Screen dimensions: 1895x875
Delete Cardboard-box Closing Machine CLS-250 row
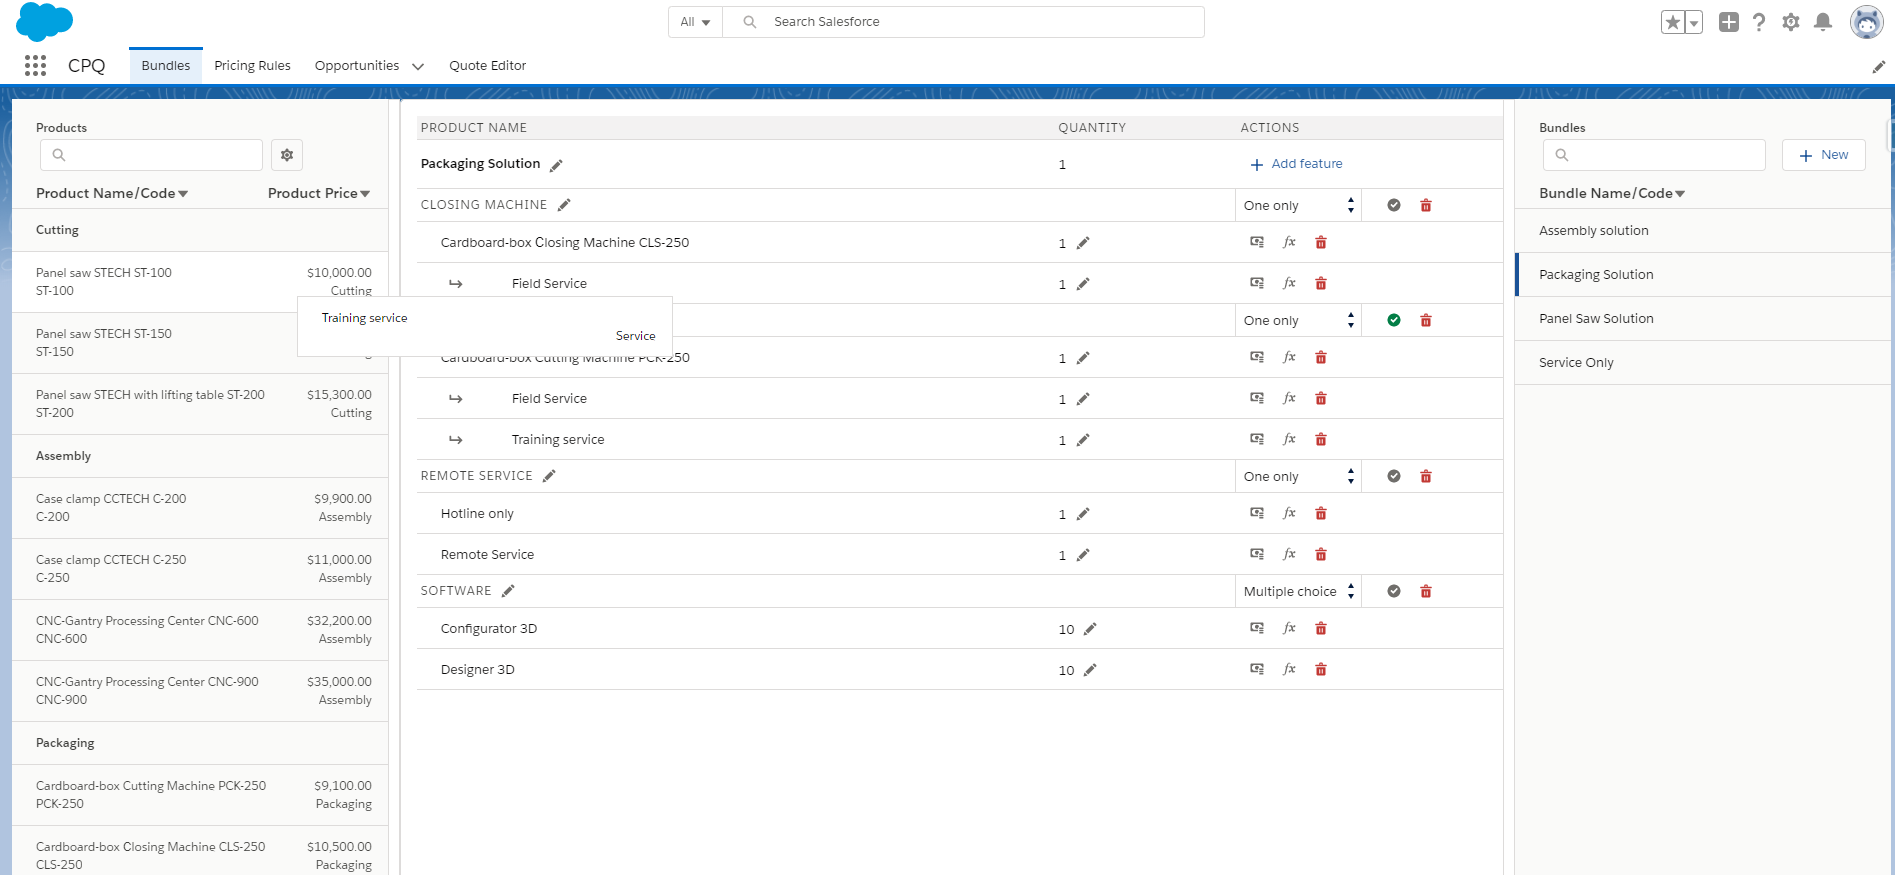click(1321, 243)
